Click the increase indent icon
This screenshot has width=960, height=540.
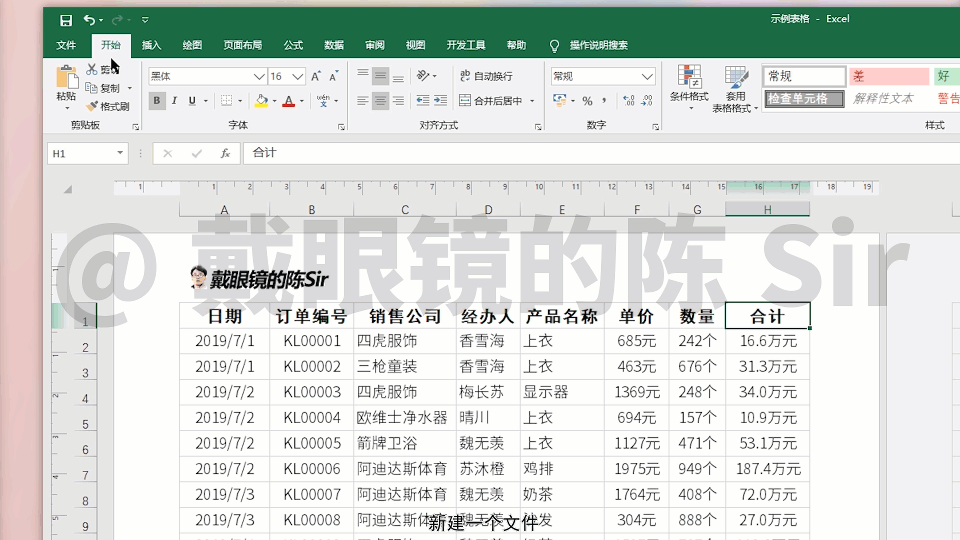(x=440, y=100)
